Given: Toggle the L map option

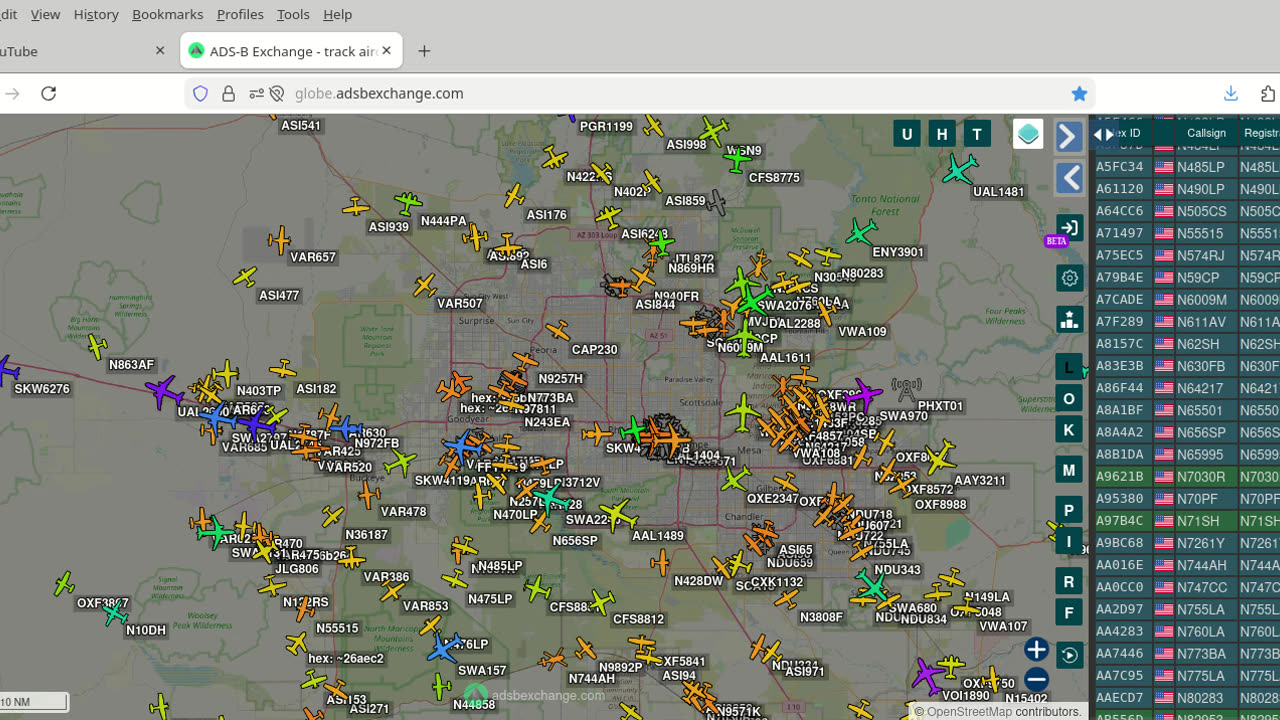Looking at the screenshot, I should (x=1068, y=367).
